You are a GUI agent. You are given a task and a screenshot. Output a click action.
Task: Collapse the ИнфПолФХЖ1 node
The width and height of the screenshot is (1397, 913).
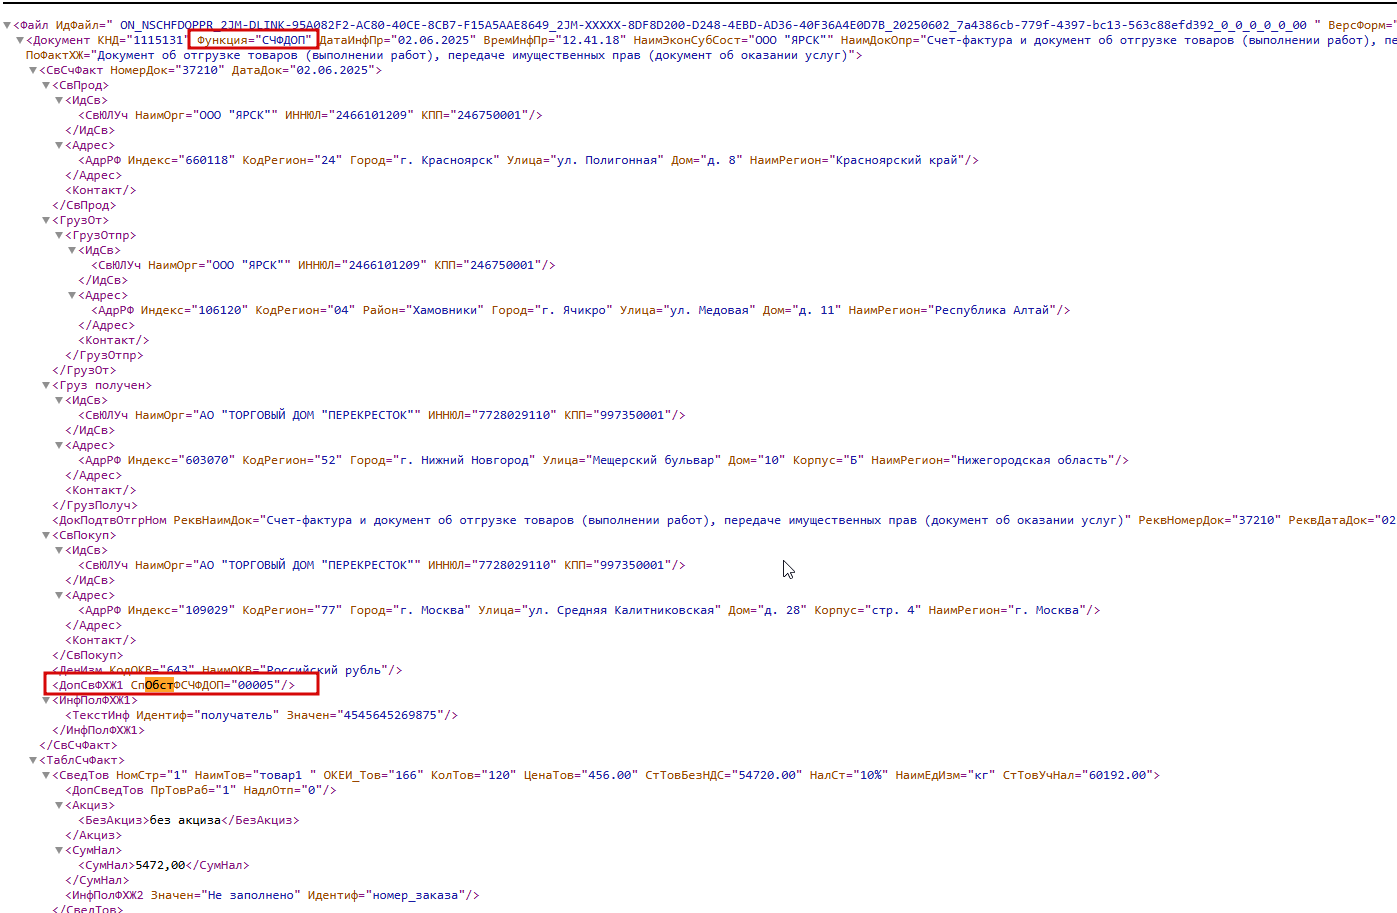tap(46, 700)
